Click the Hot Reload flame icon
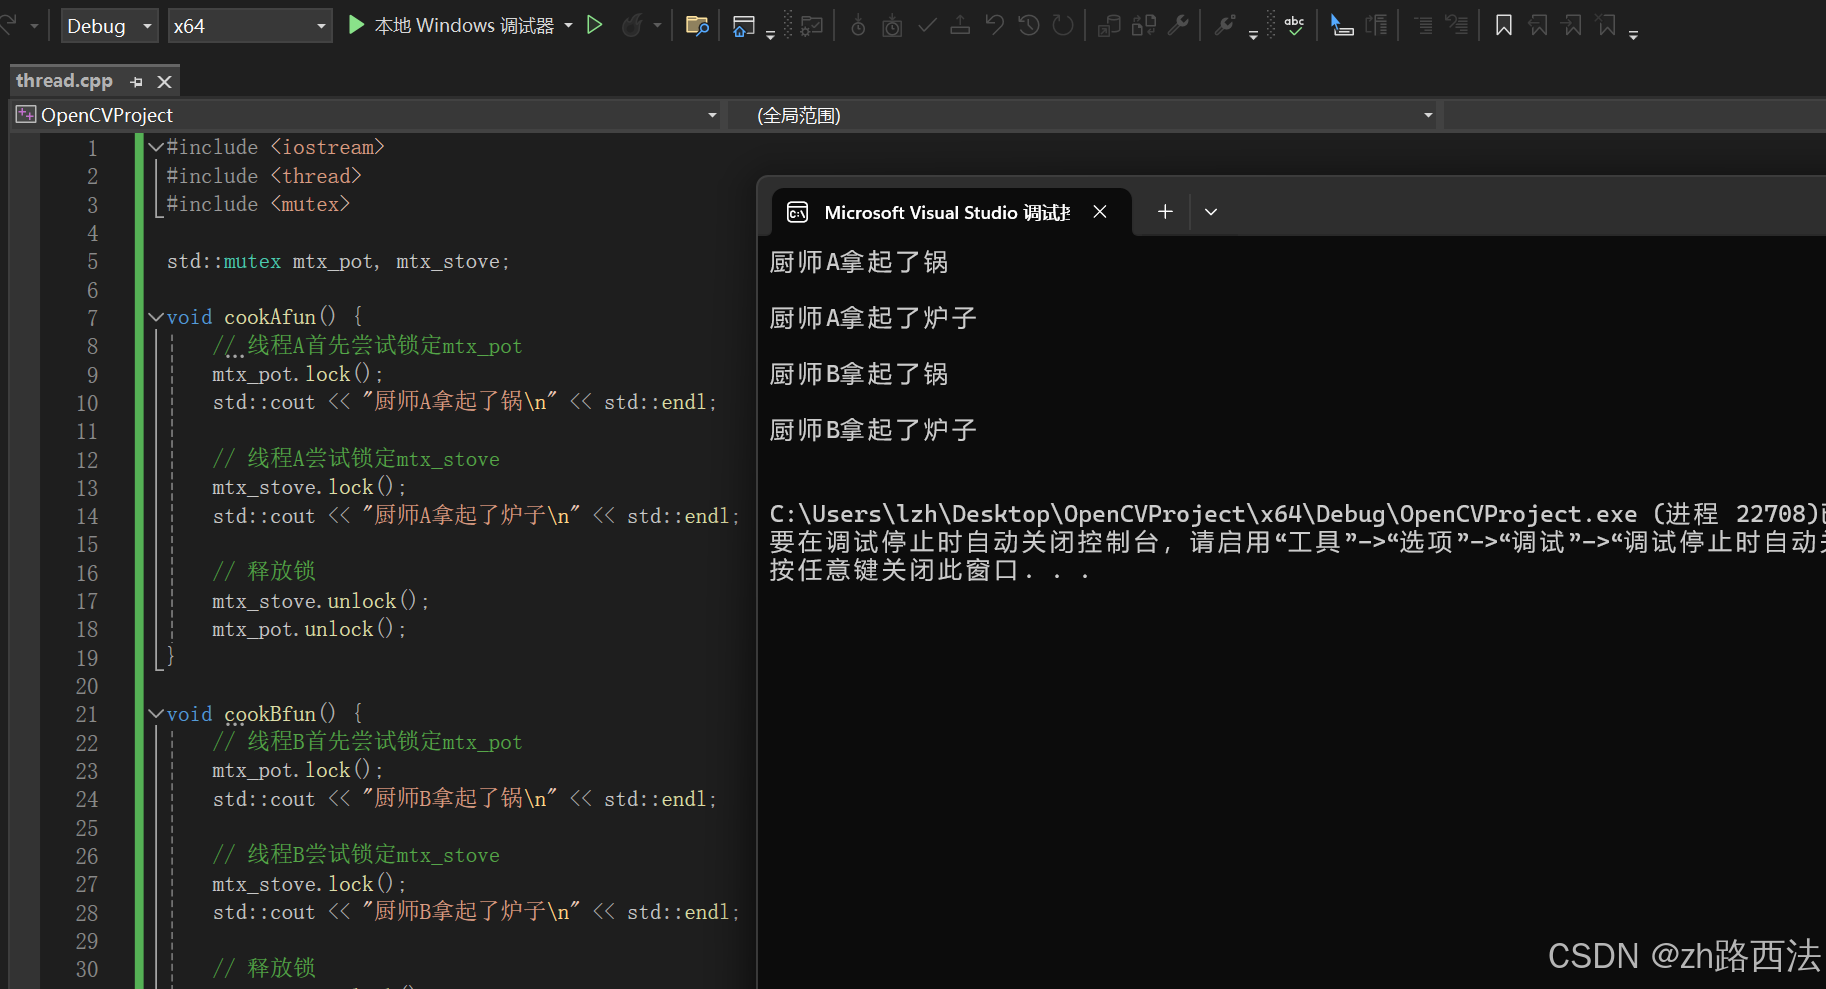This screenshot has height=989, width=1826. [x=631, y=25]
